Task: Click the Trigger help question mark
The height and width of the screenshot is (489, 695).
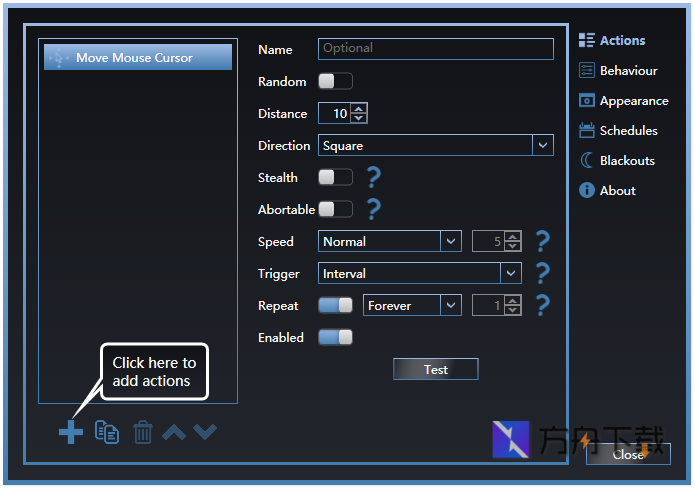Action: coord(542,273)
